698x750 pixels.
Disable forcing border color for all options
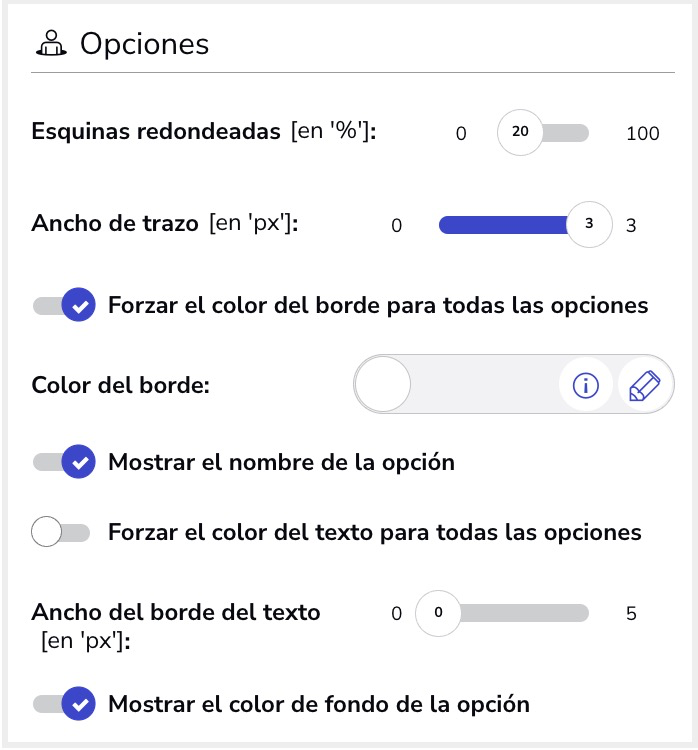pyautogui.click(x=64, y=304)
